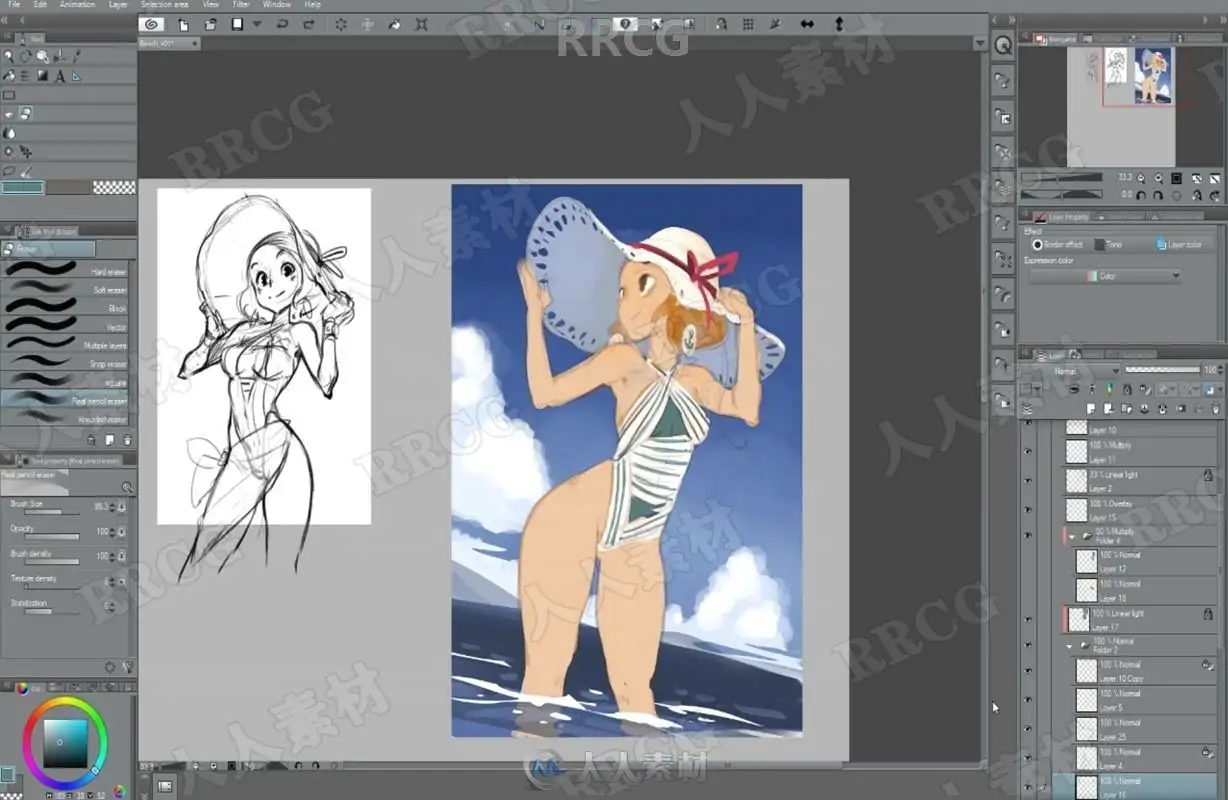1228x800 pixels.
Task: Select the Ruler tool in tool palette
Action: point(76,76)
